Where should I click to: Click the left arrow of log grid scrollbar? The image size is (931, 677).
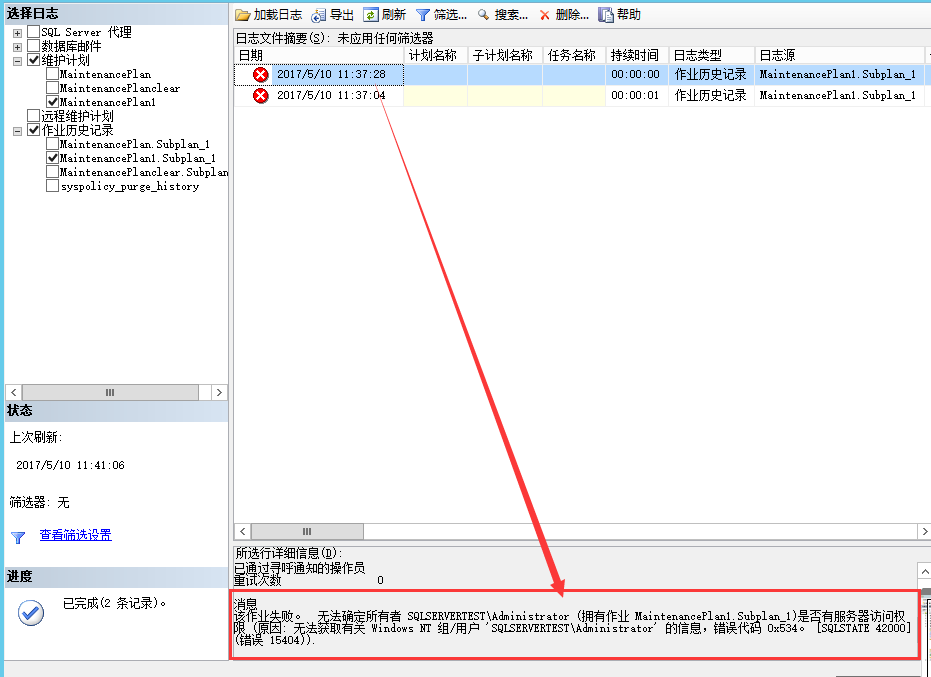pos(242,532)
